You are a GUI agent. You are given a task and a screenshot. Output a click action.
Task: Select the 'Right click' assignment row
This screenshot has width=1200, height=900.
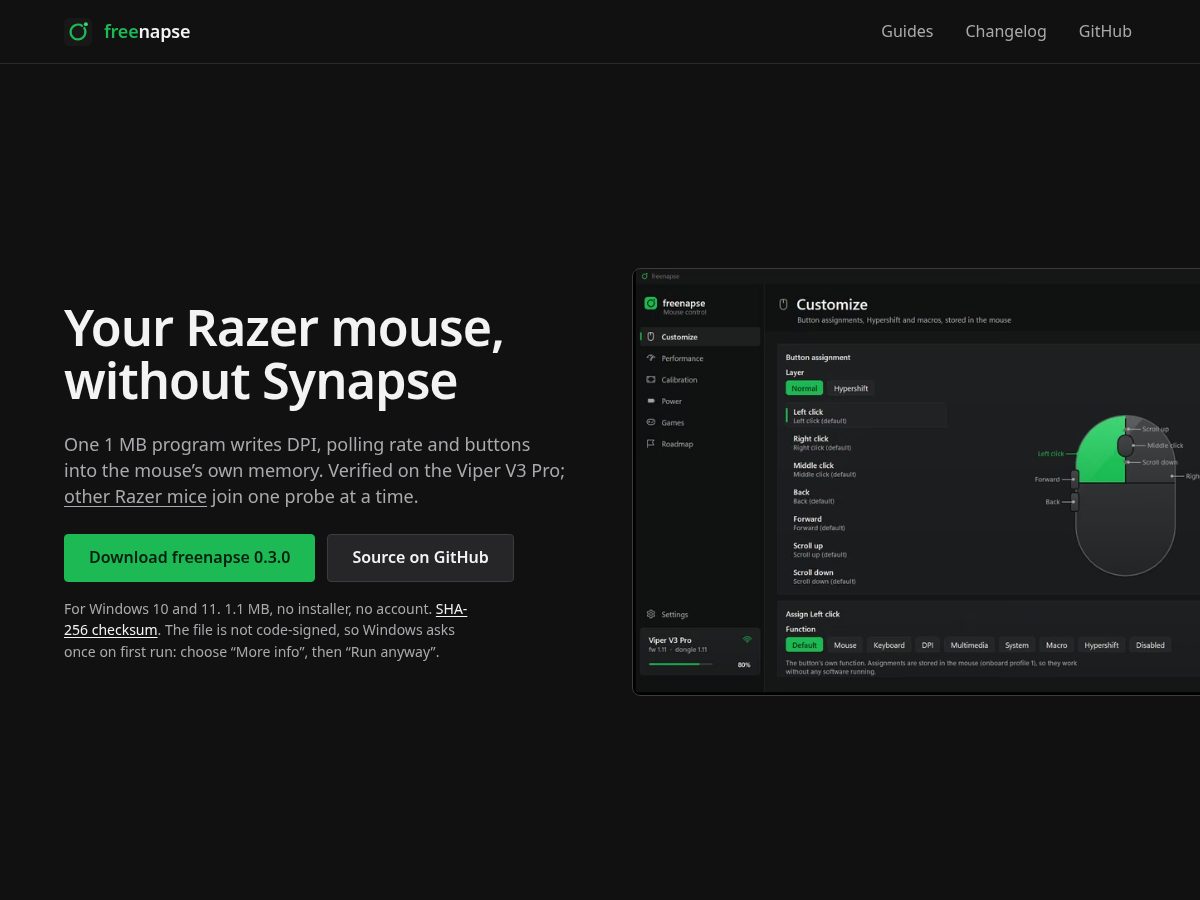coord(866,442)
